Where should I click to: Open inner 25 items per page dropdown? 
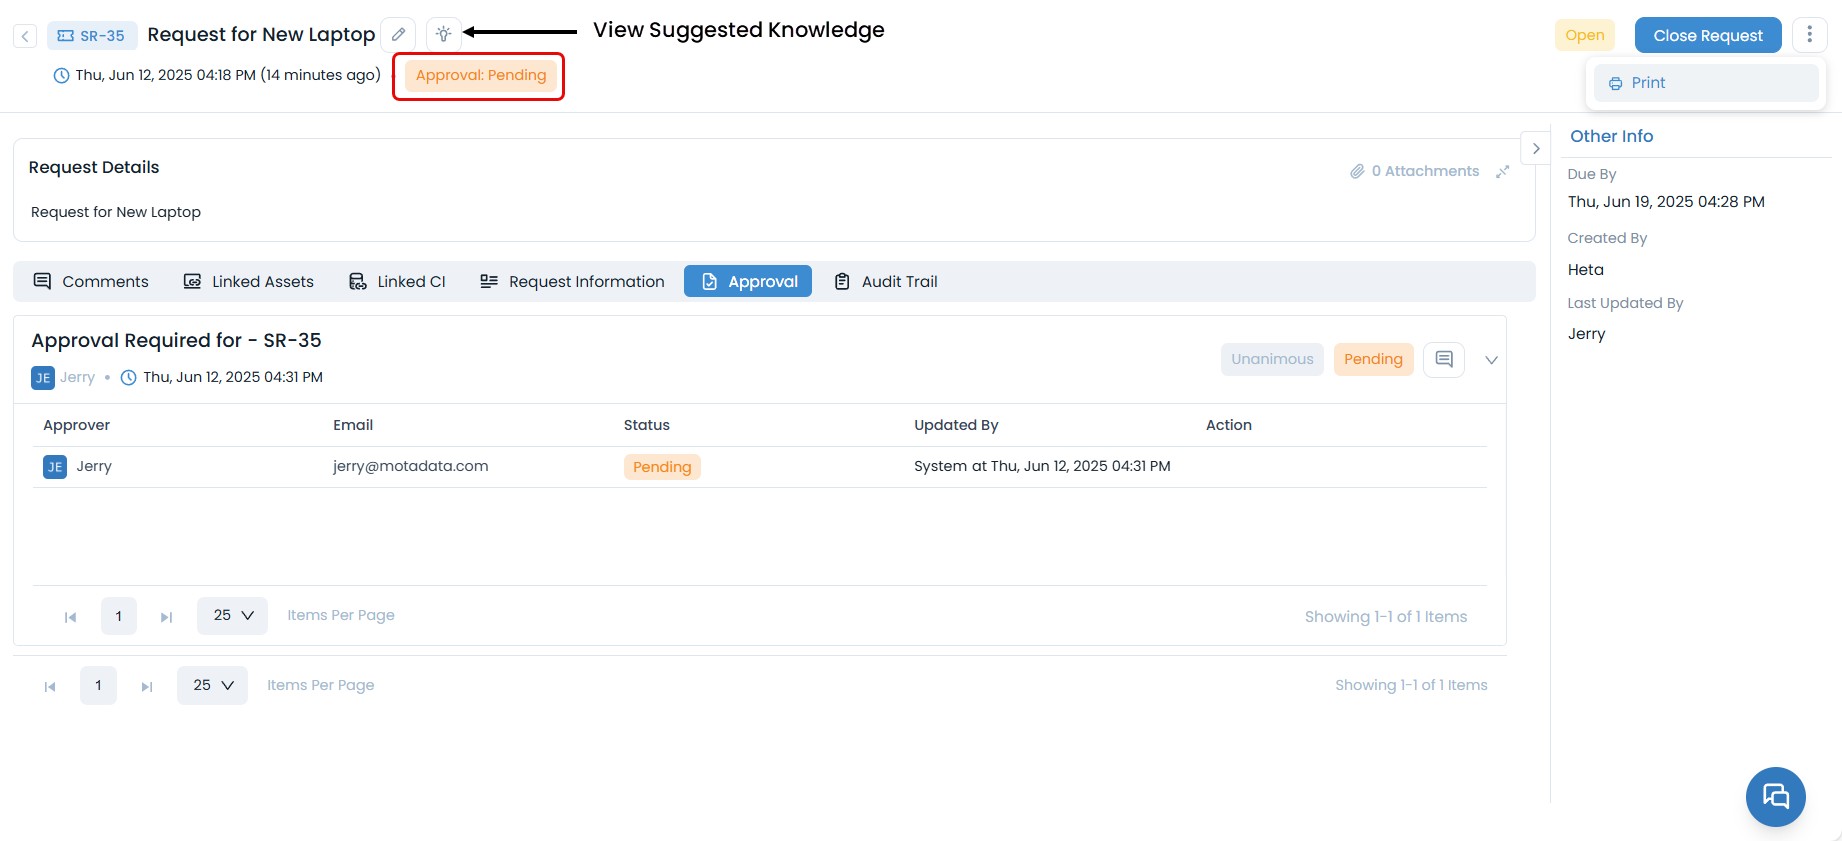click(232, 616)
